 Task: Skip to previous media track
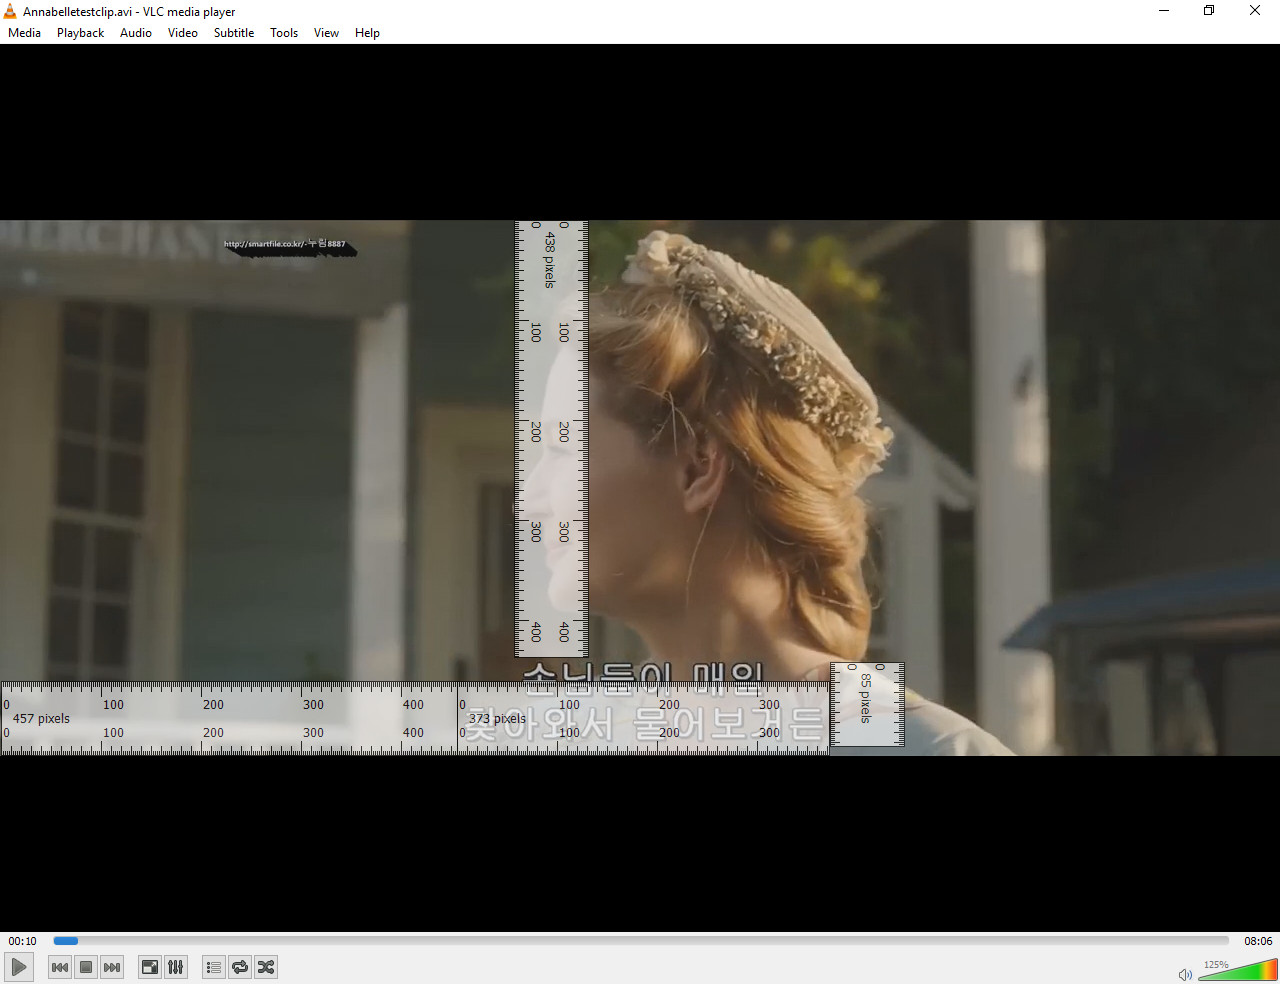tap(60, 967)
